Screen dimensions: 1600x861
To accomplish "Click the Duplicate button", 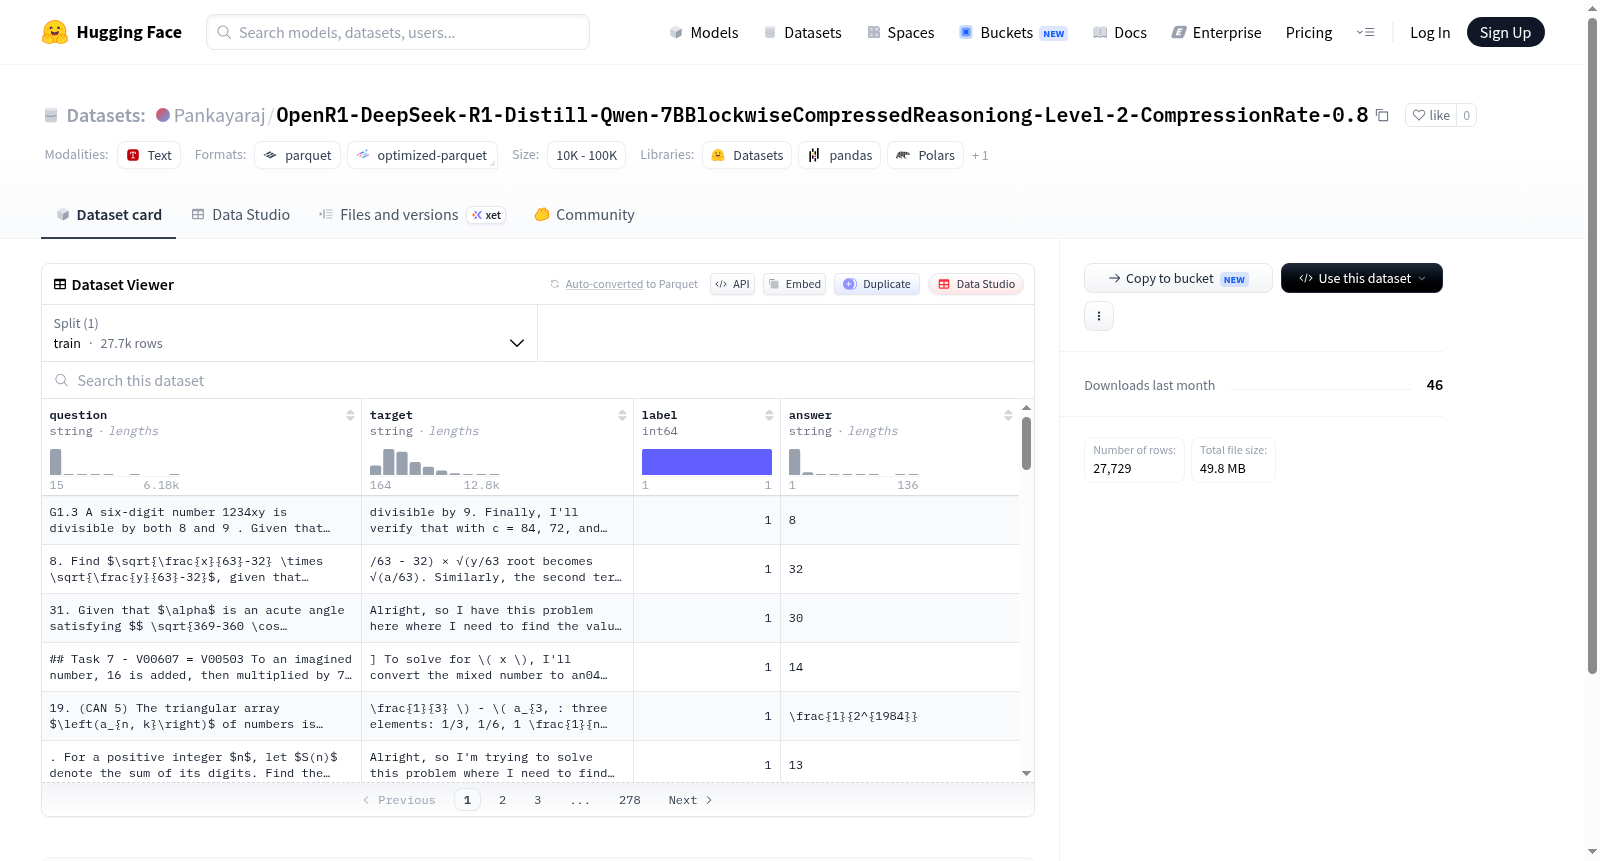I will pyautogui.click(x=877, y=284).
